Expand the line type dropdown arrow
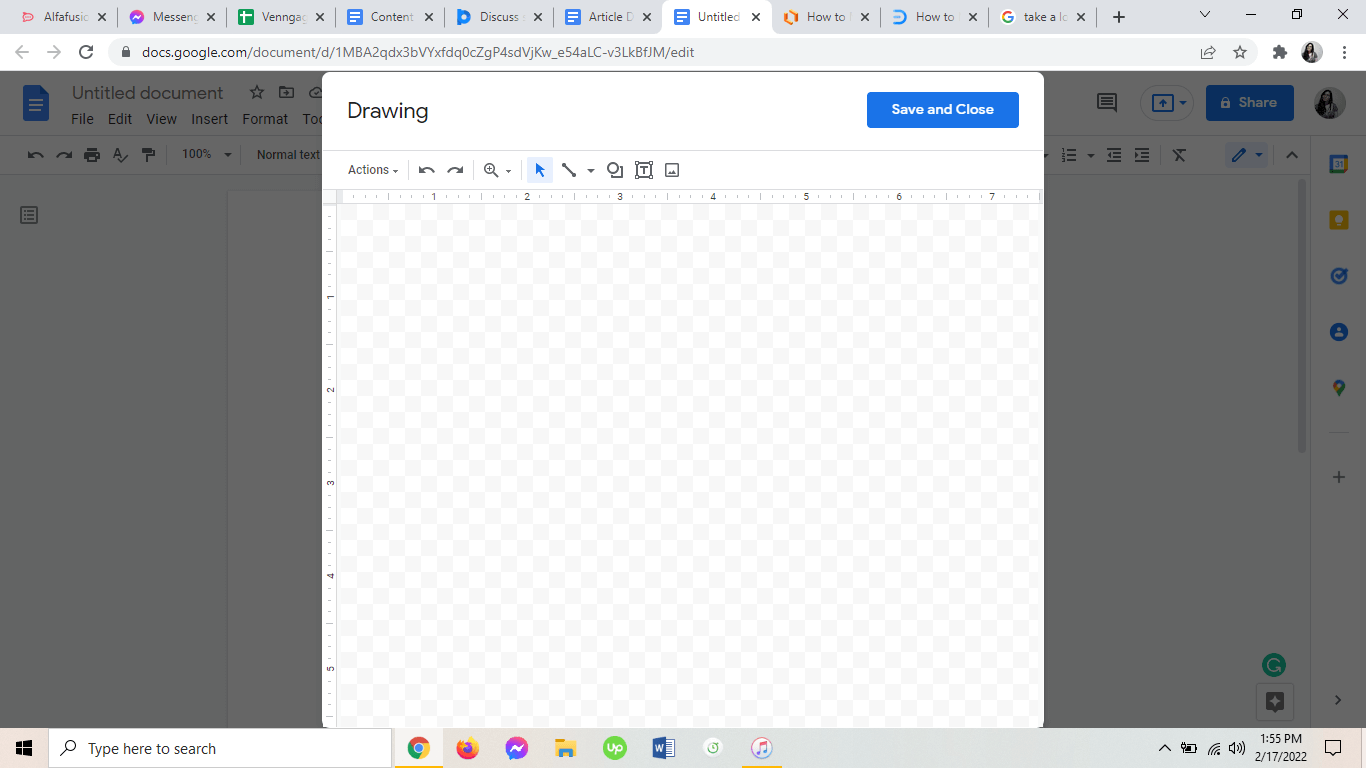The width and height of the screenshot is (1366, 768). (x=591, y=171)
